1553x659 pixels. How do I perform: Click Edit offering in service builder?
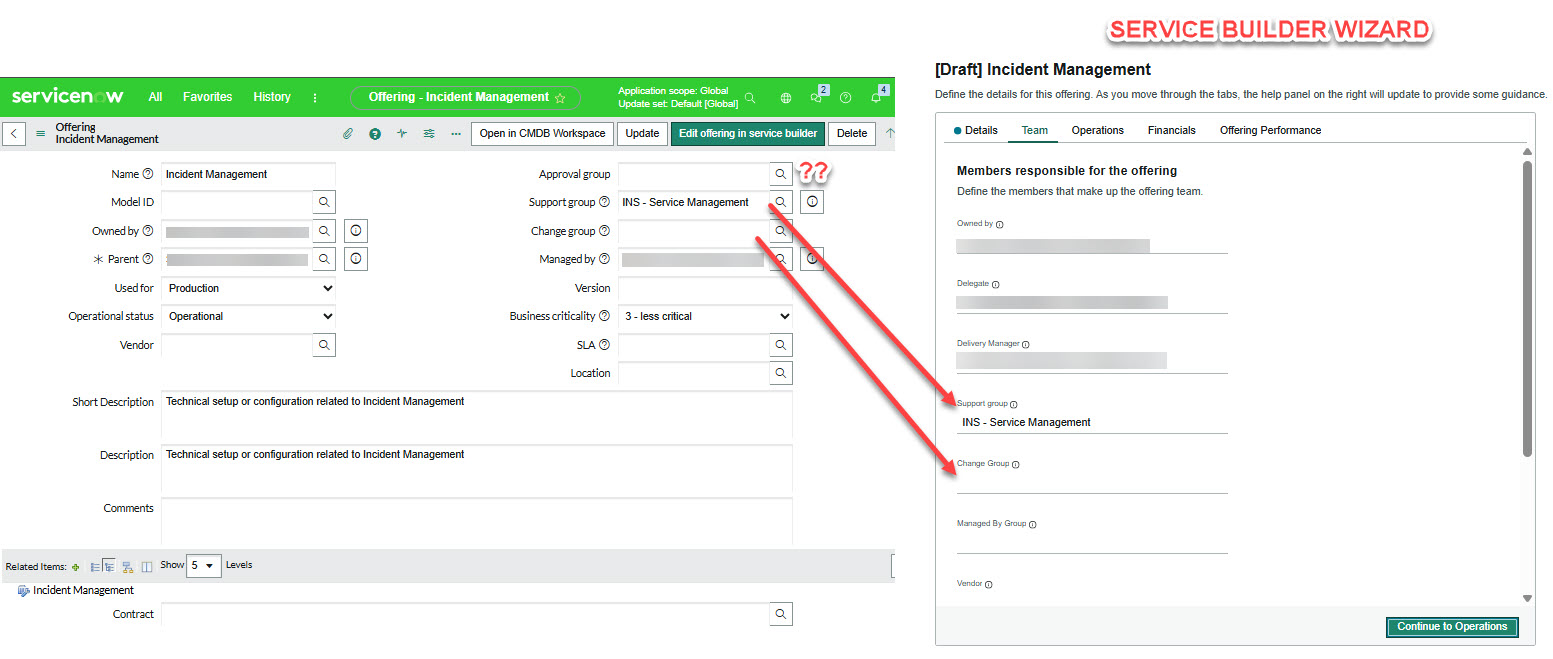[x=748, y=133]
